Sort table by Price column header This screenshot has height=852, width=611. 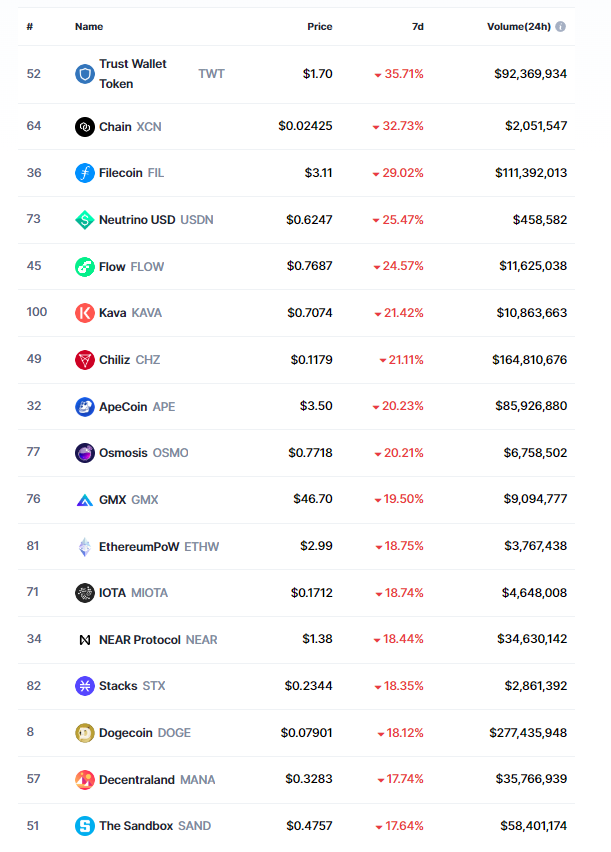pos(319,27)
